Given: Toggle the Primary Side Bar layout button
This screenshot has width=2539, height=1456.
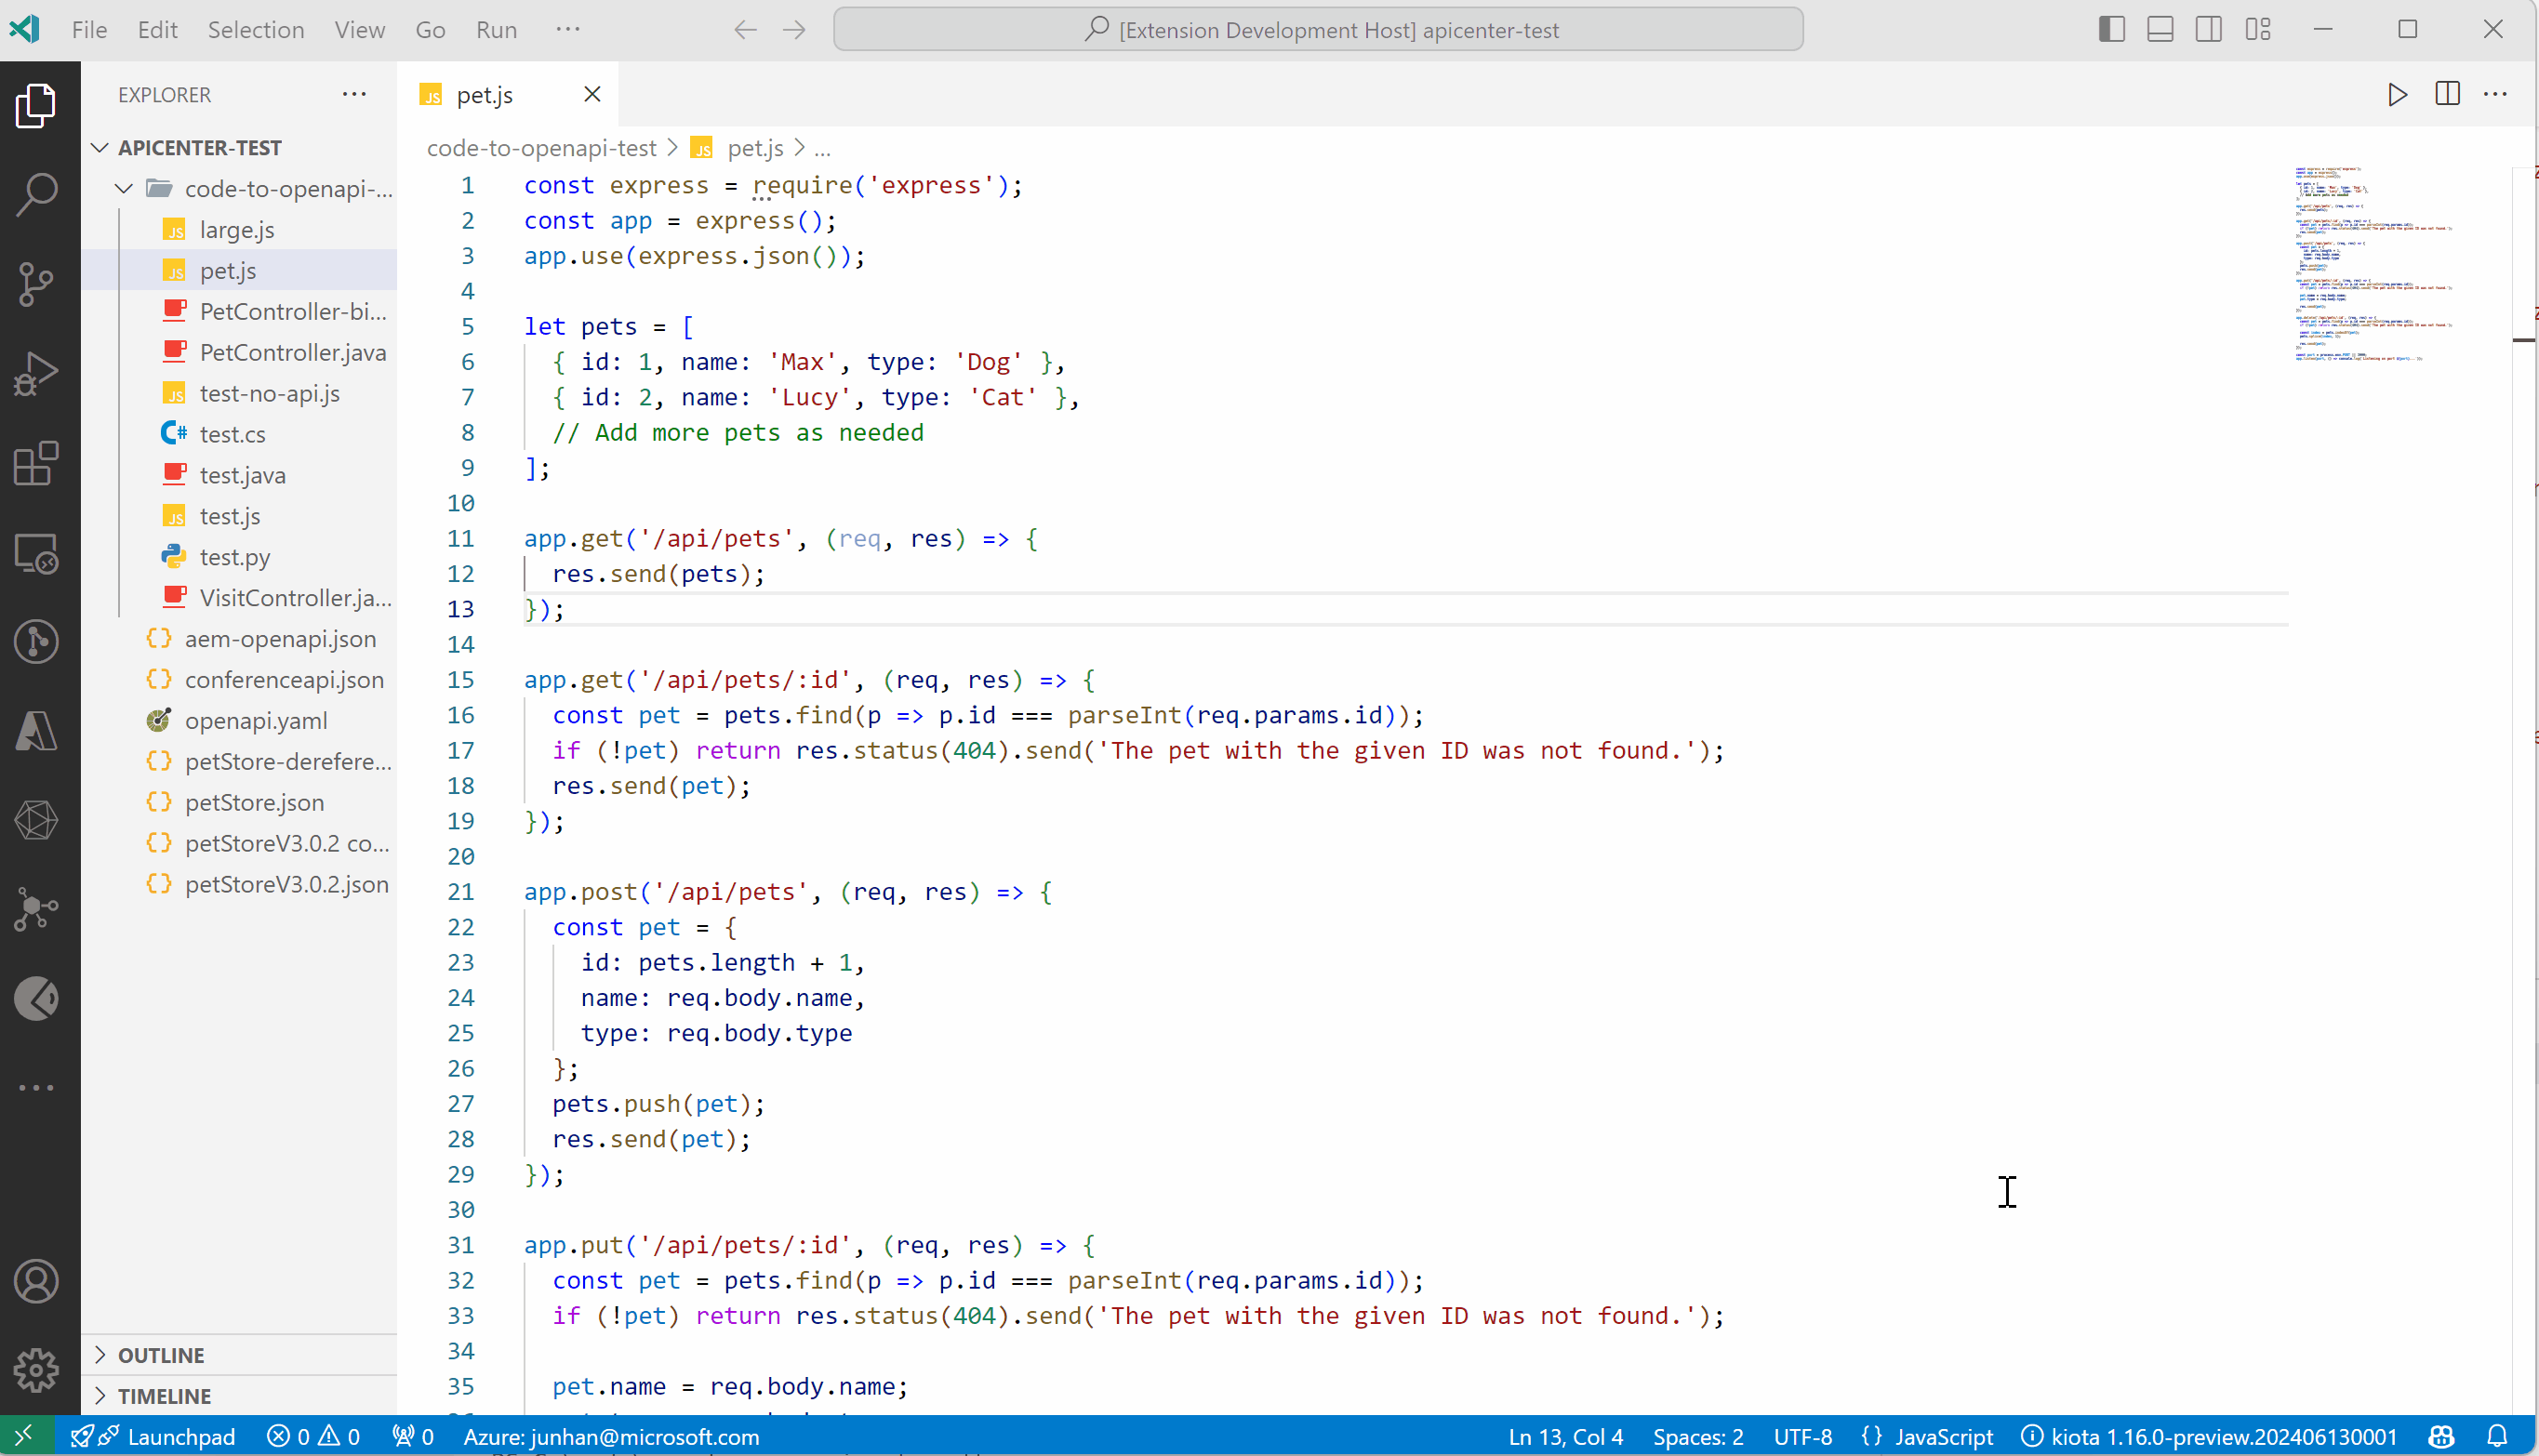Looking at the screenshot, I should click(x=2111, y=29).
